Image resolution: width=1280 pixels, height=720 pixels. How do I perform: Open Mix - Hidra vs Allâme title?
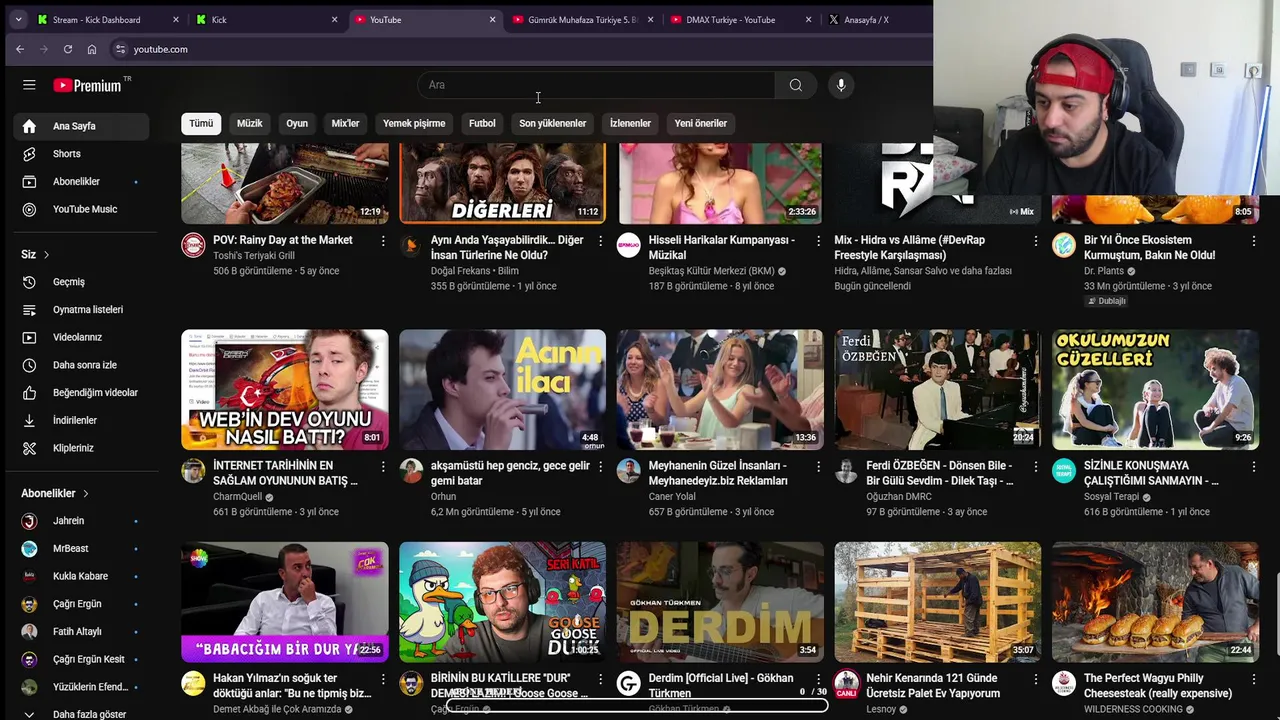pyautogui.click(x=910, y=247)
